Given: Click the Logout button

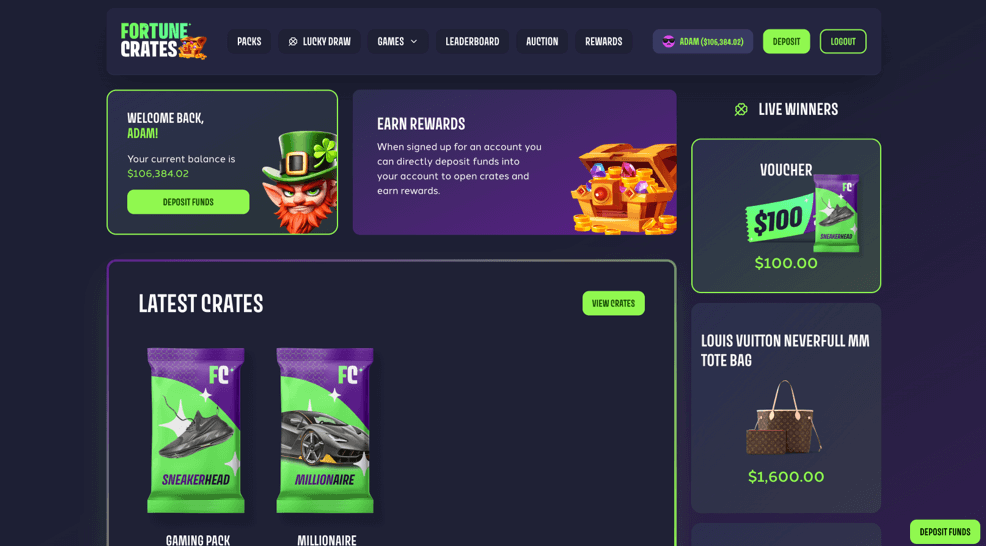Looking at the screenshot, I should point(843,42).
